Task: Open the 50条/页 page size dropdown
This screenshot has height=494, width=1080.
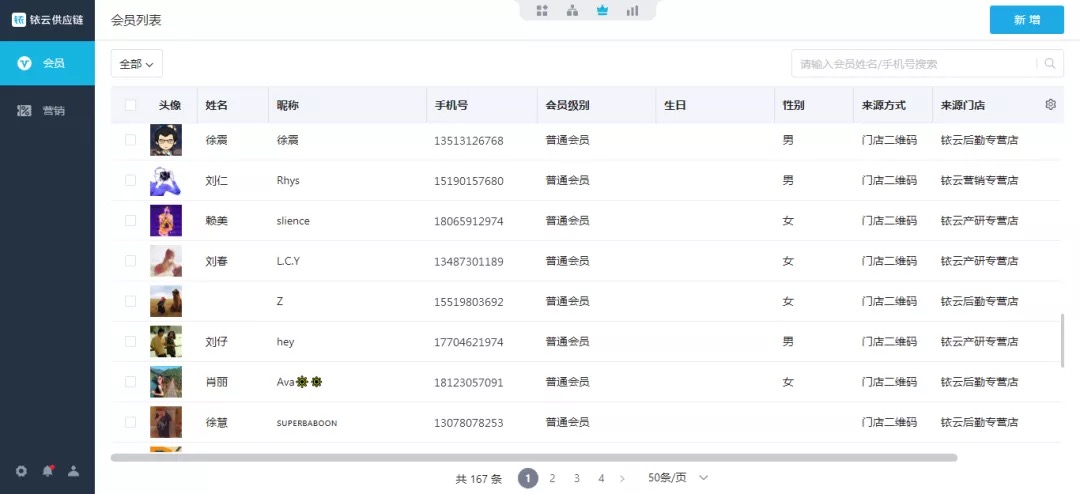Action: click(678, 478)
